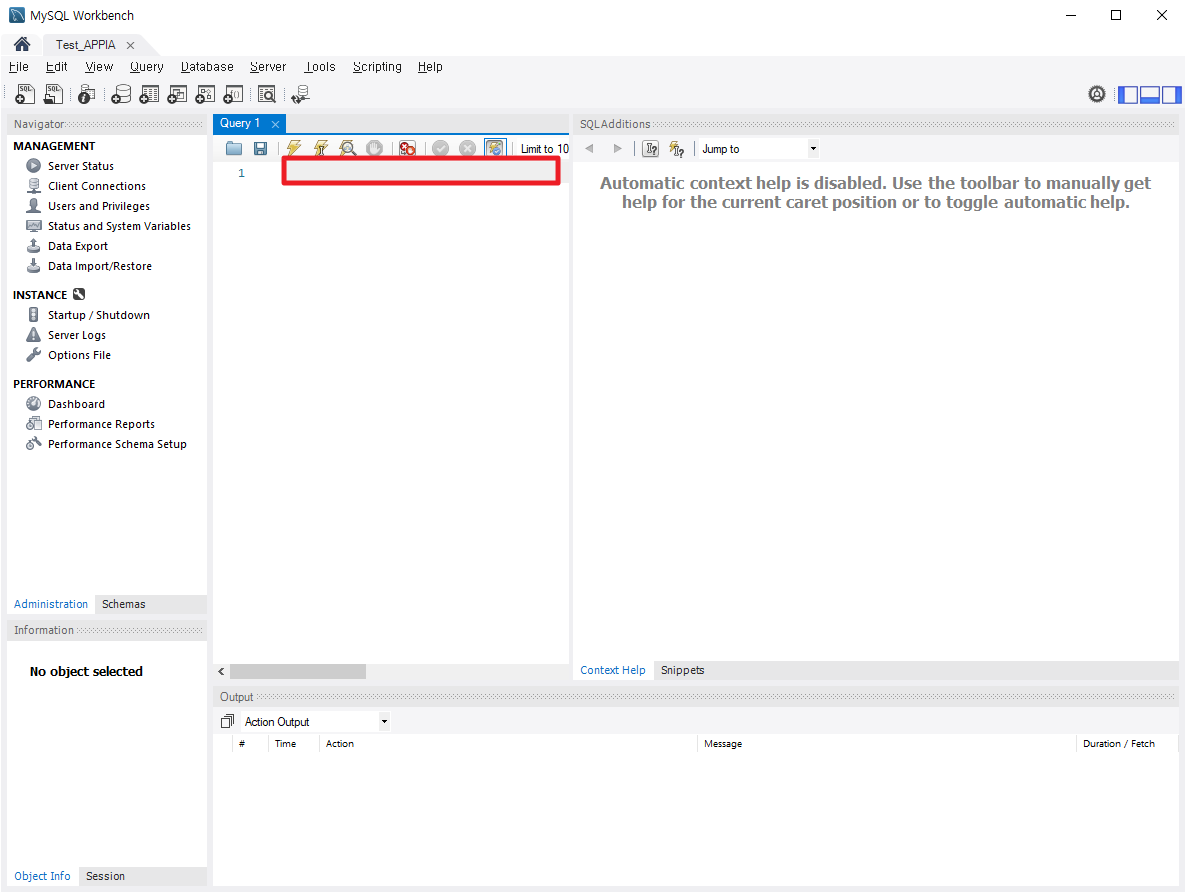The image size is (1186, 893).
Task: Select the Context Help tab
Action: [613, 670]
